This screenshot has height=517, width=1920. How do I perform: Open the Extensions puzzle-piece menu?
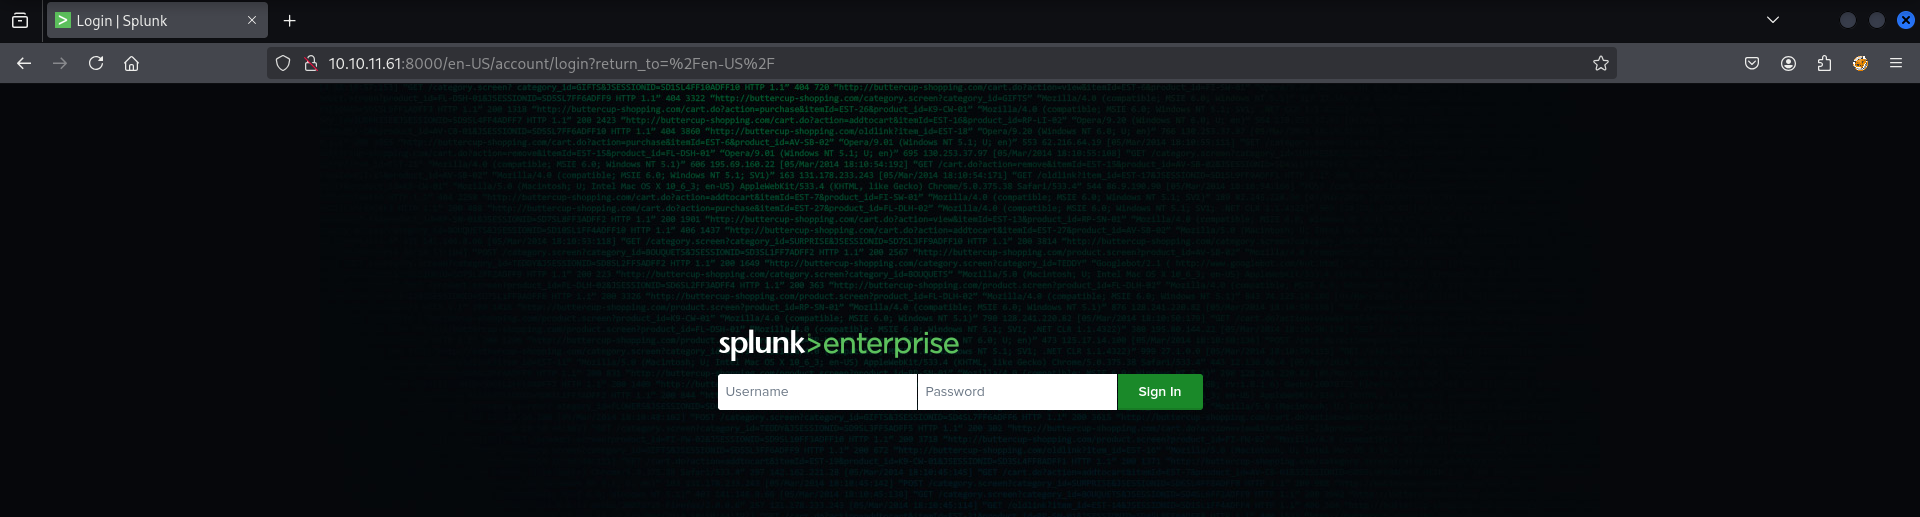(1824, 63)
